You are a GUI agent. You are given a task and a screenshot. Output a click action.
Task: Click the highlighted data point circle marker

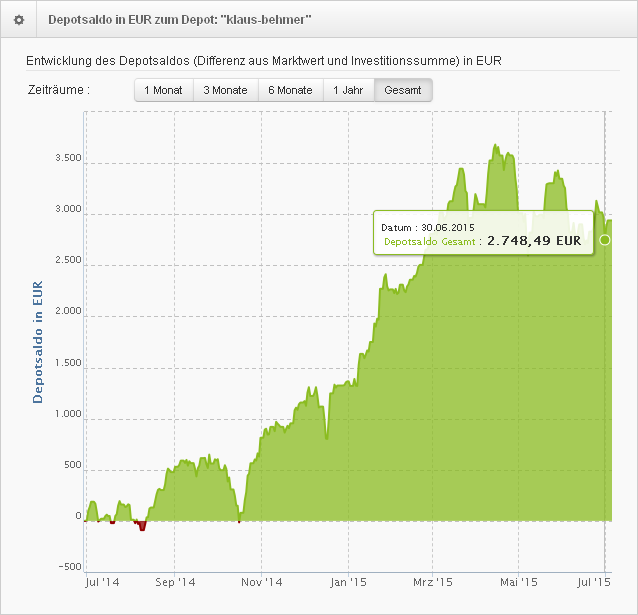604,240
